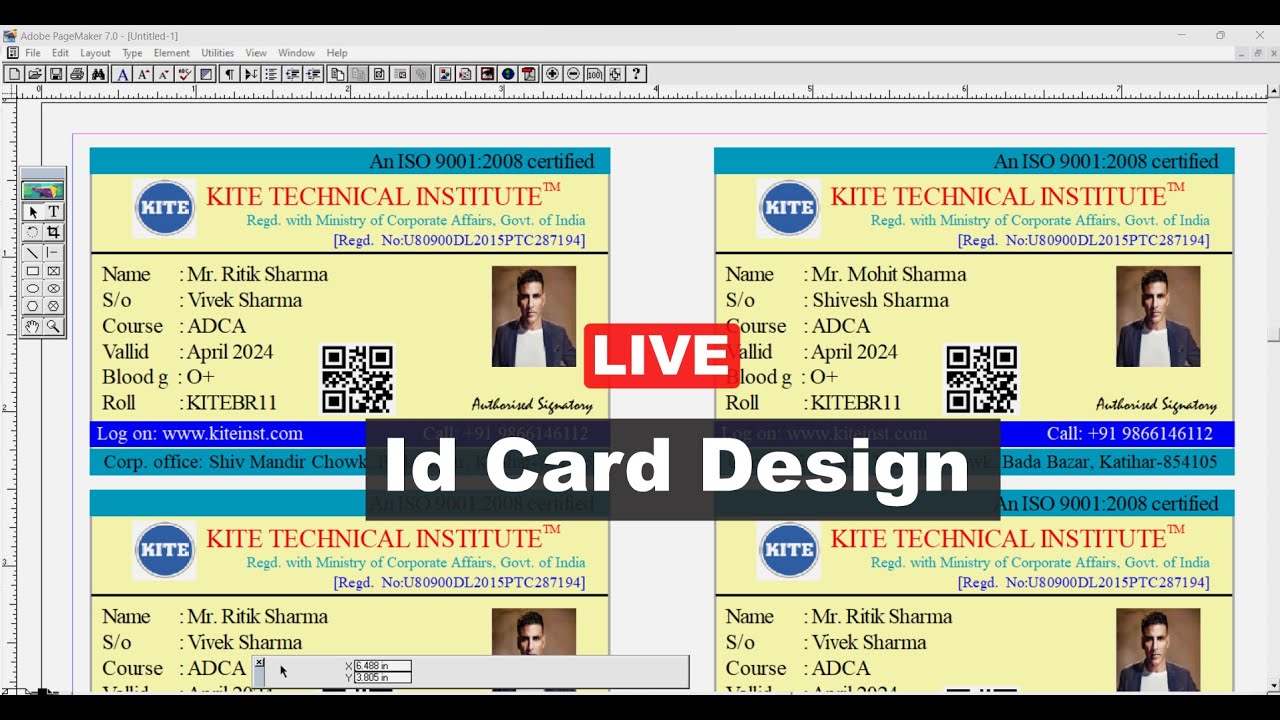Click the Open file toolbar icon

click(35, 74)
